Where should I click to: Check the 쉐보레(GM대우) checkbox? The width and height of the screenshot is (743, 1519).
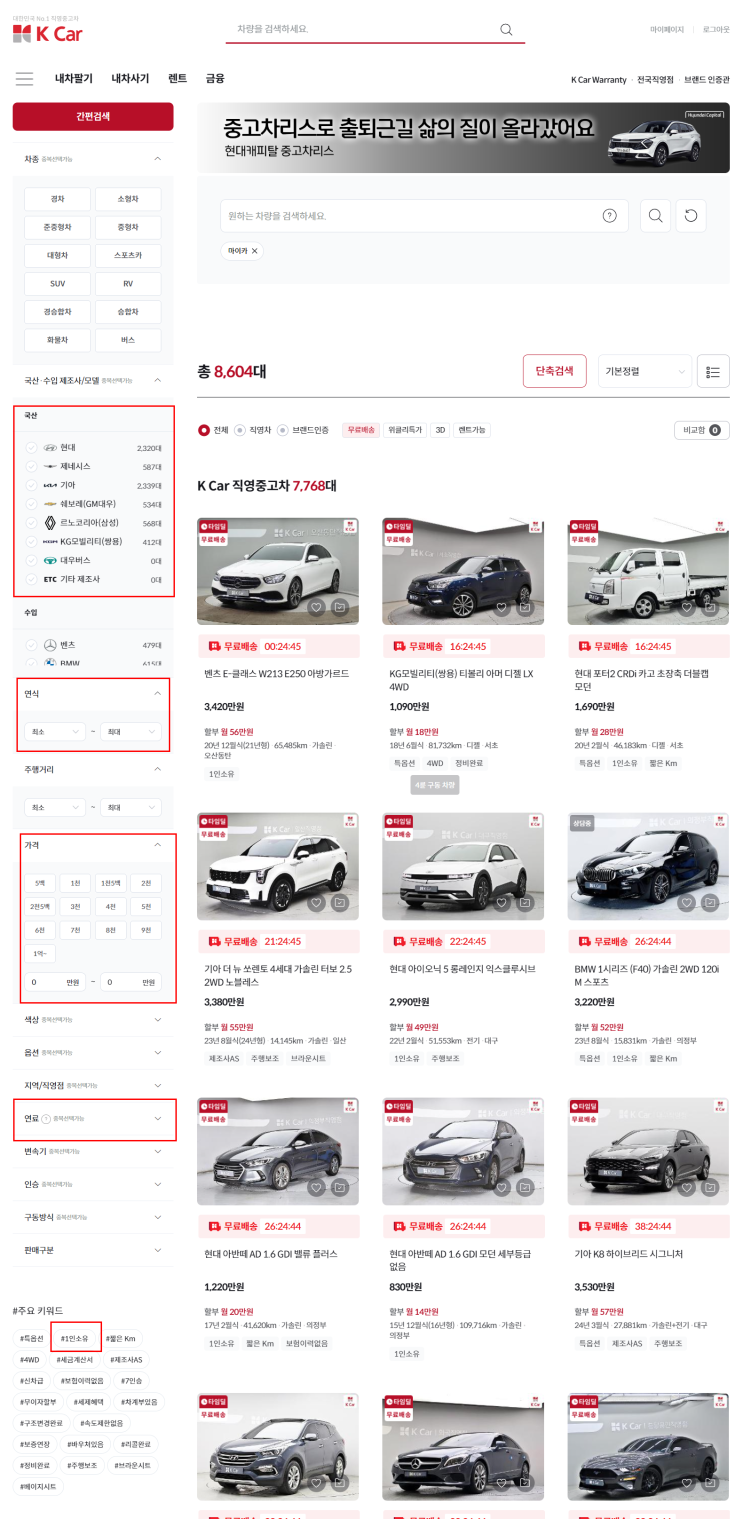pyautogui.click(x=31, y=504)
